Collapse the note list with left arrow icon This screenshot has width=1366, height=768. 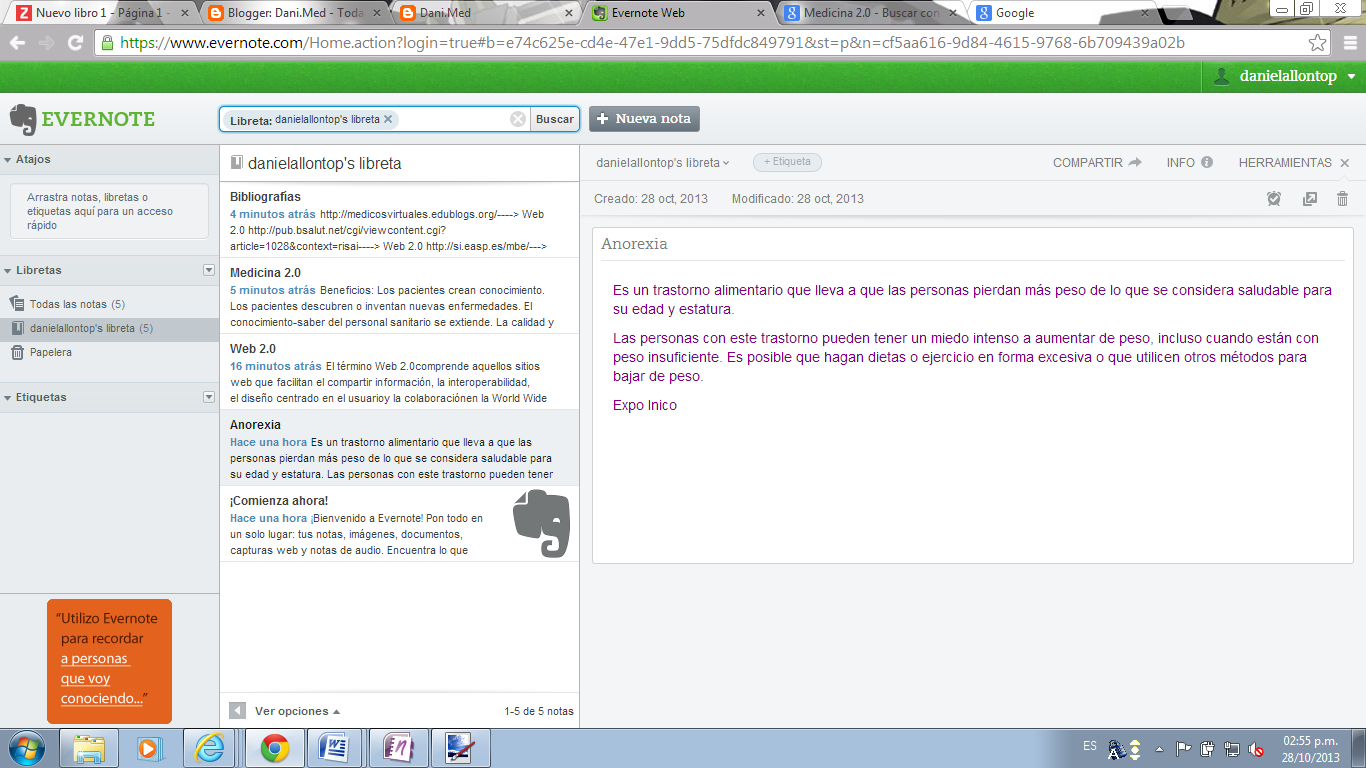click(237, 711)
